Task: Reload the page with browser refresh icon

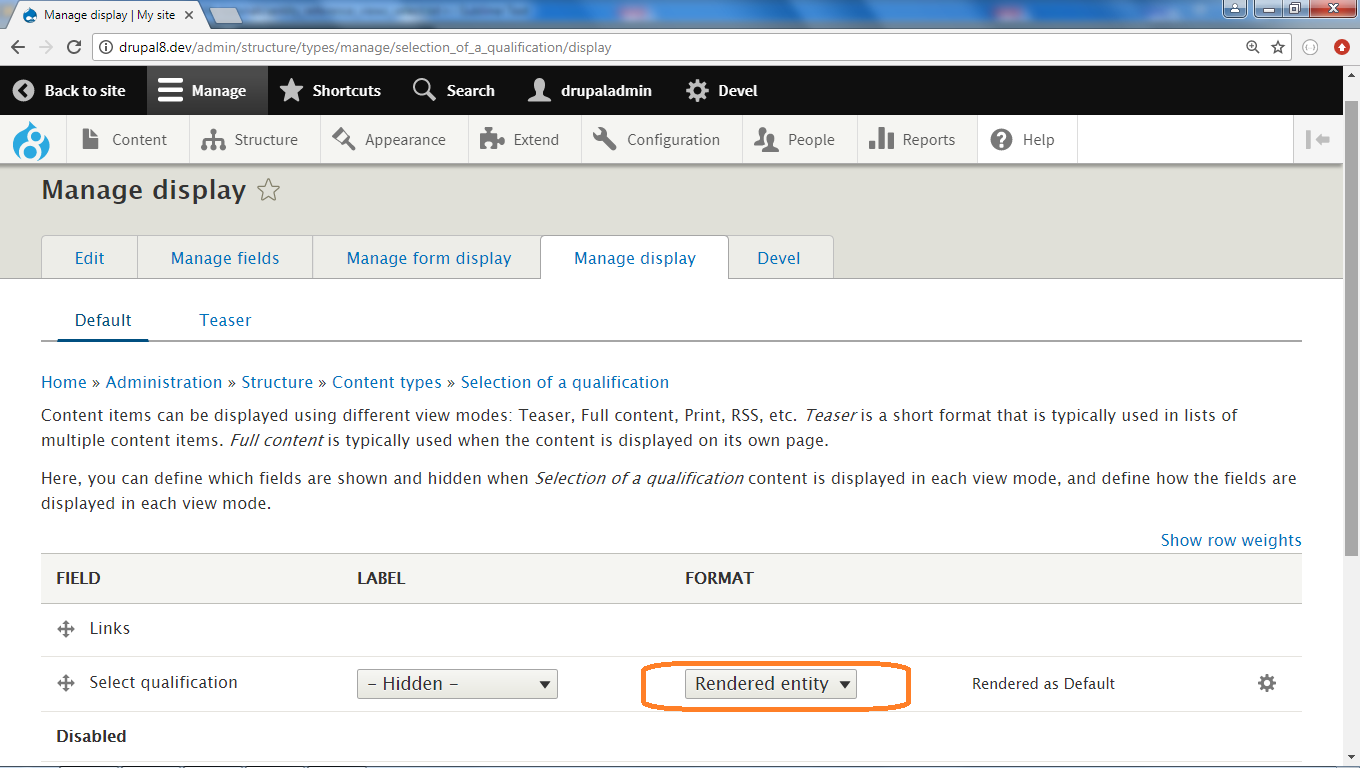Action: [x=74, y=47]
